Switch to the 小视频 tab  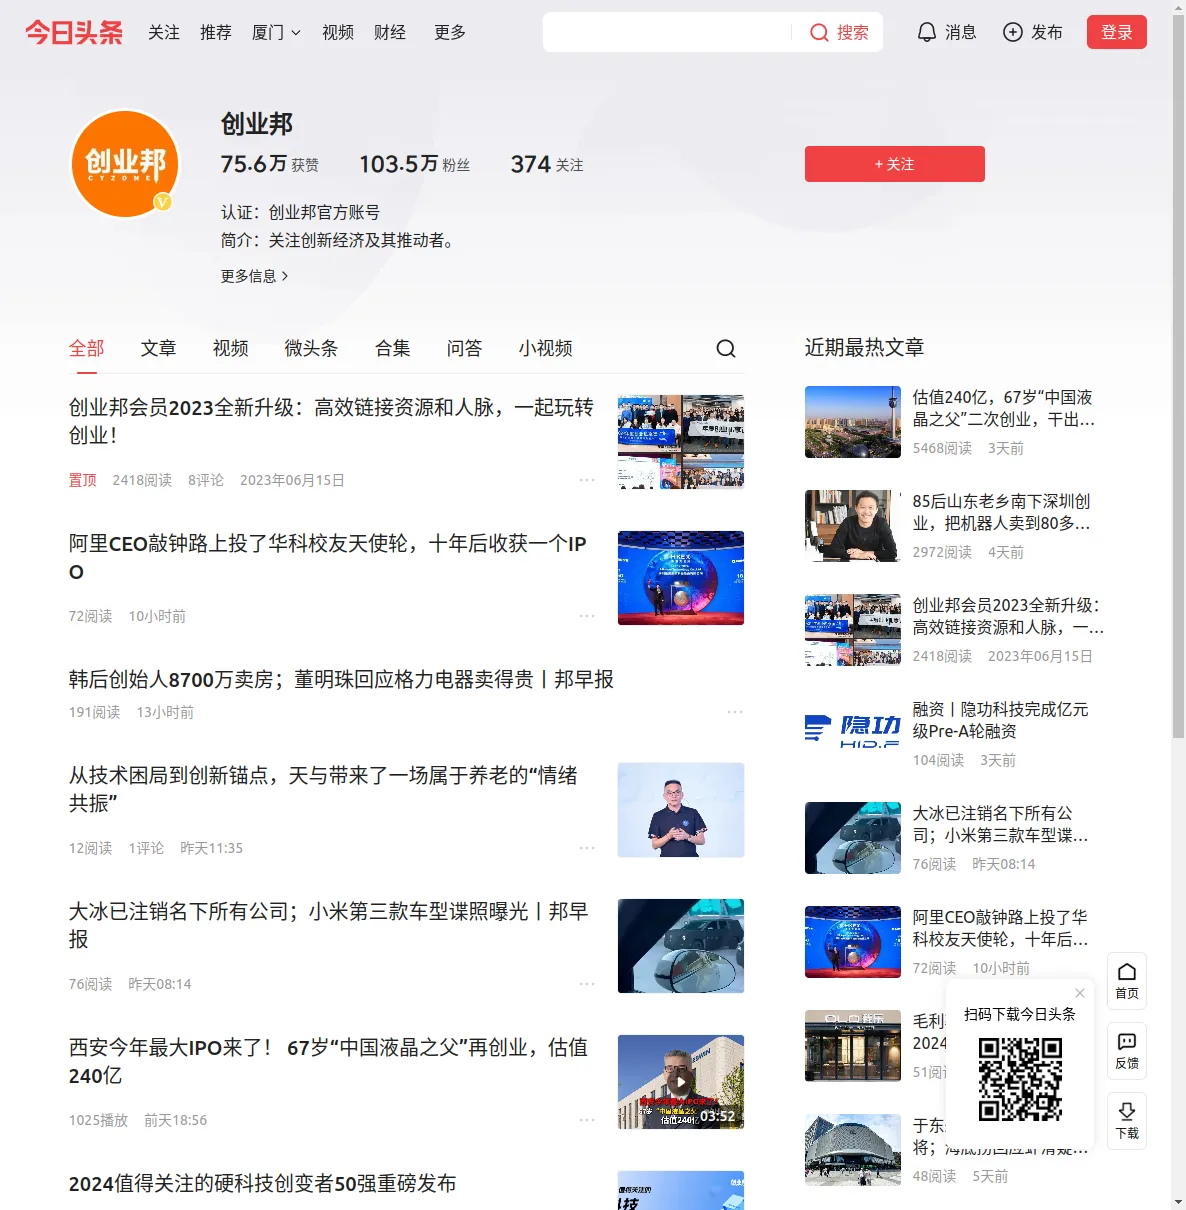tap(546, 348)
